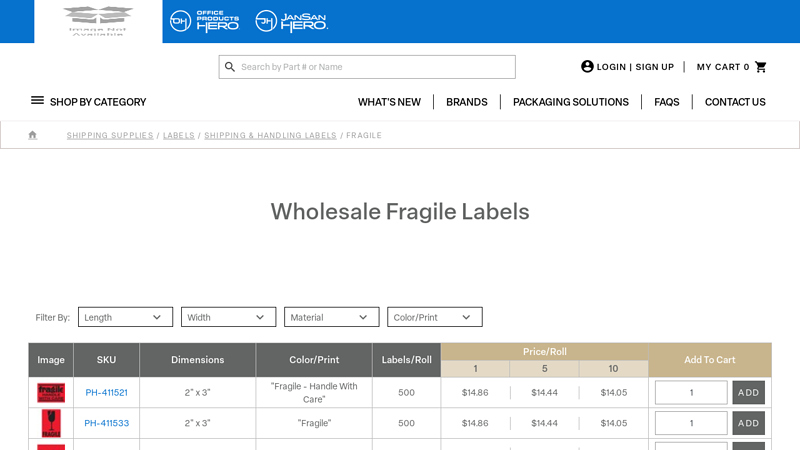Click quantity field for PH-411533
Image resolution: width=800 pixels, height=450 pixels.
(691, 423)
